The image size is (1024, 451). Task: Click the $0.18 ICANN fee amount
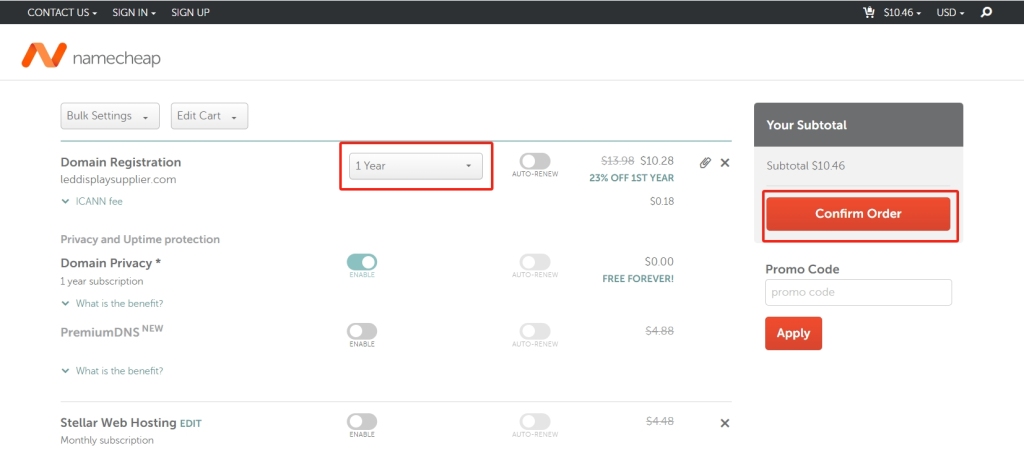[x=662, y=202]
